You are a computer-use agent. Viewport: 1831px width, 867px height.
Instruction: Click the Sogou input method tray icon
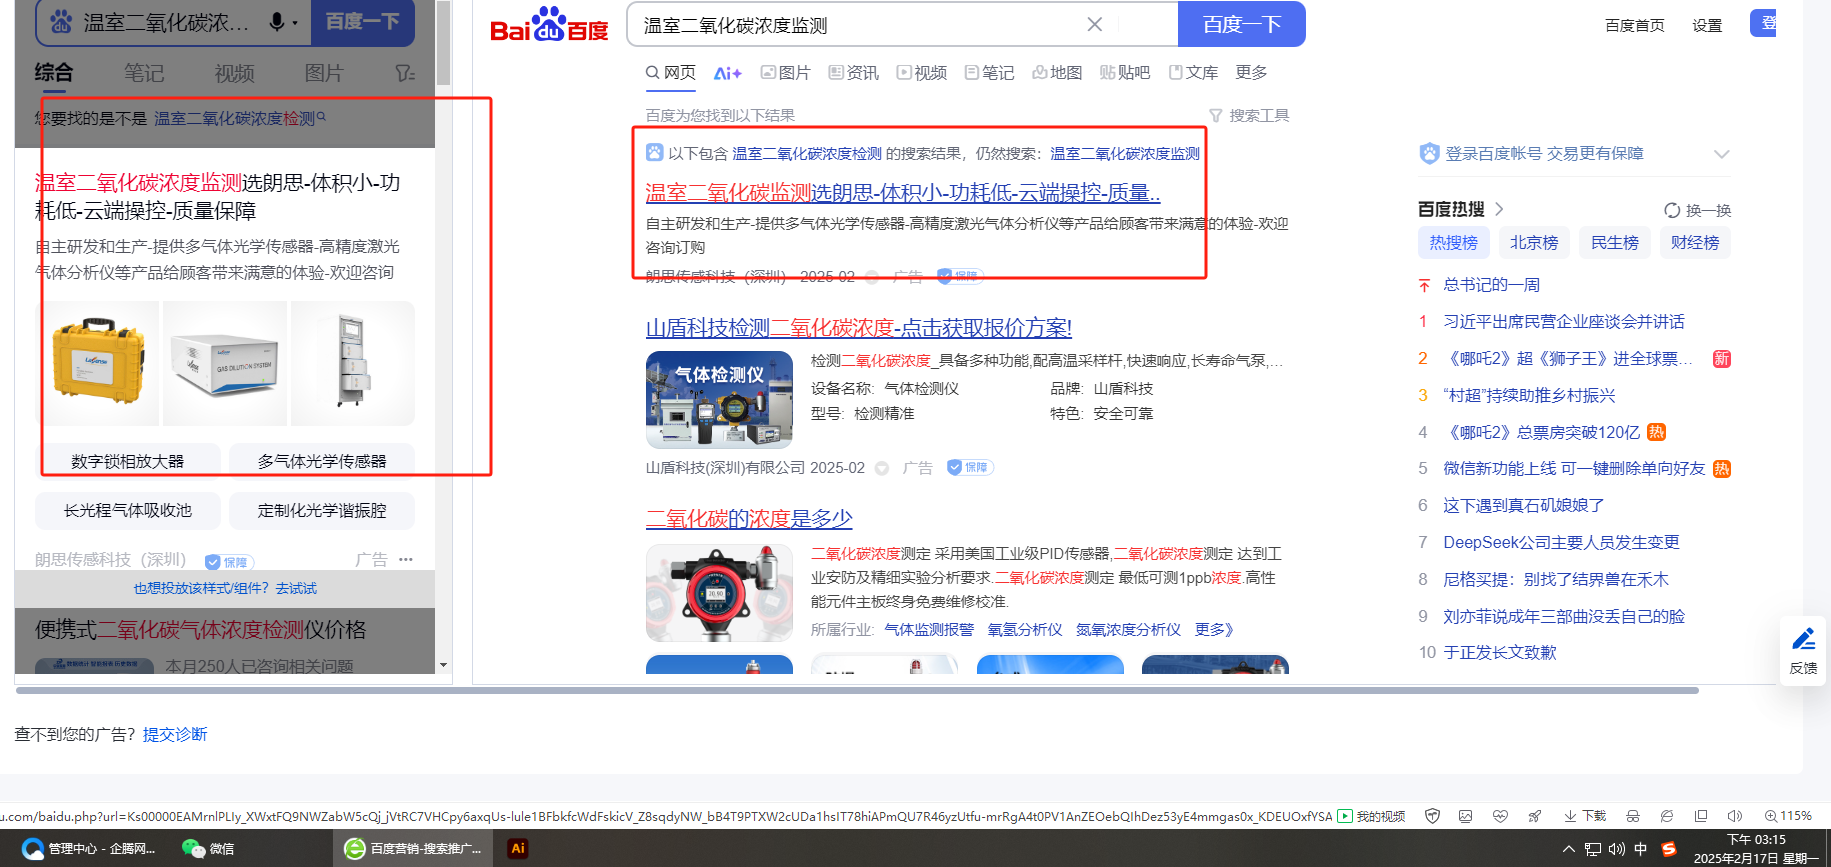coord(1668,849)
